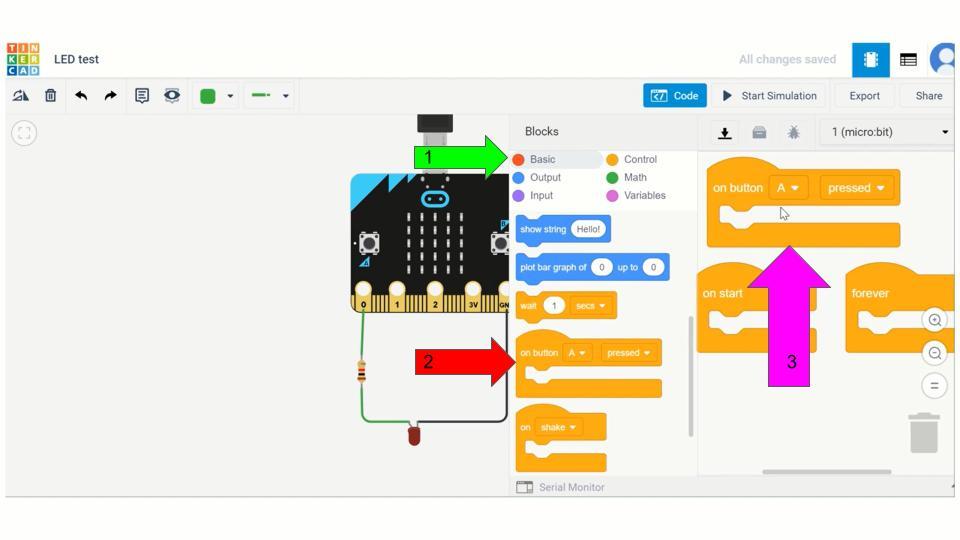Screen dimensions: 960x540
Task: Zoom in the code workspace
Action: 934,320
